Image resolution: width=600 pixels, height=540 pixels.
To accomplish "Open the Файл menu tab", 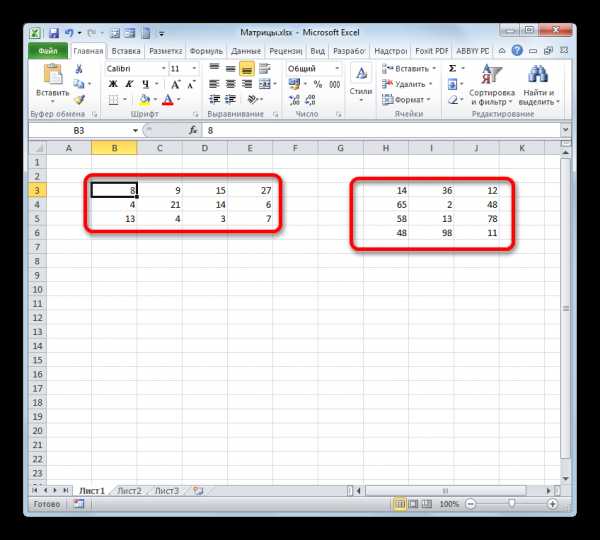I will pos(48,51).
